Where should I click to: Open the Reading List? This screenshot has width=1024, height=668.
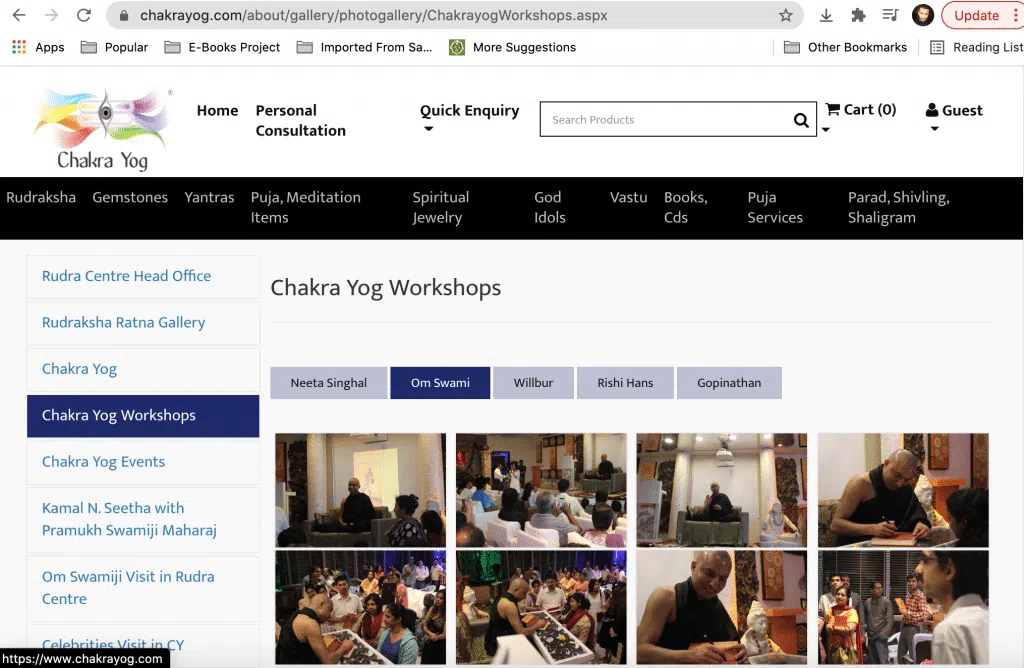point(976,47)
